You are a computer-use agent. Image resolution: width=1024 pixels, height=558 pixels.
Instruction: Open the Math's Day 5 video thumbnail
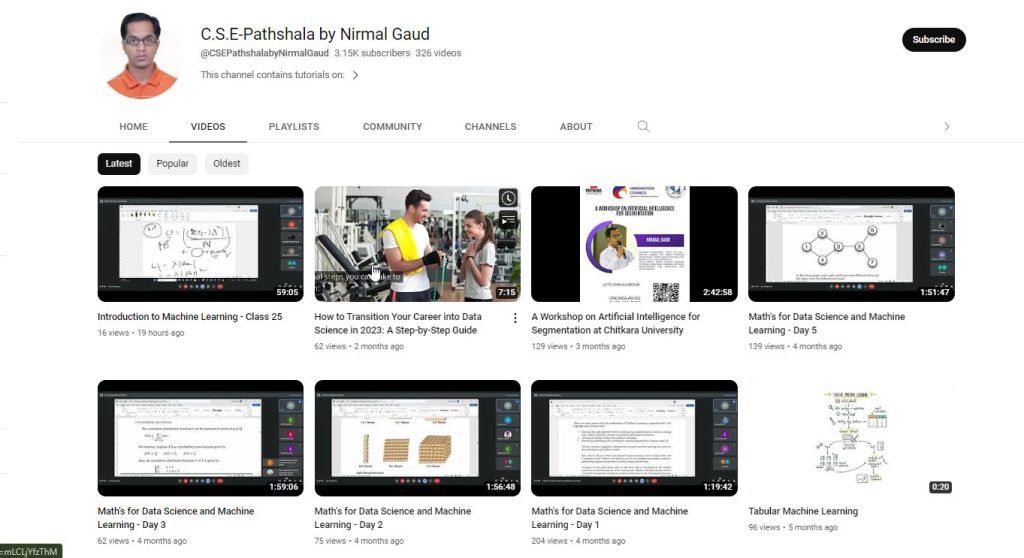851,244
